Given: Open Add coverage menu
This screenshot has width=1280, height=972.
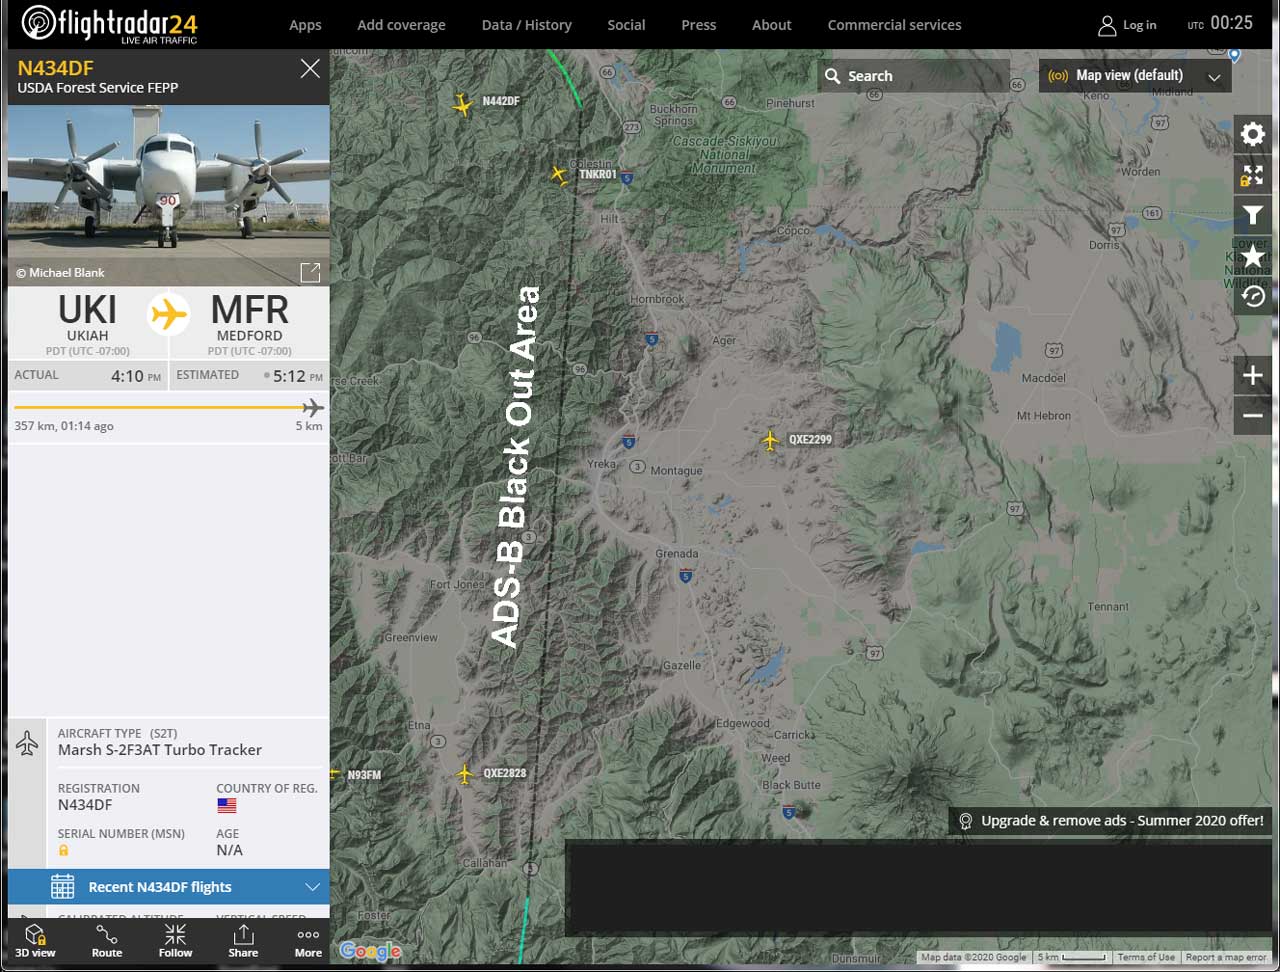Looking at the screenshot, I should [401, 25].
